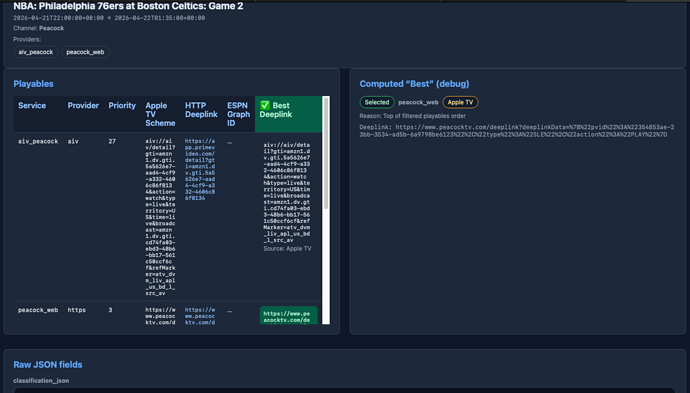This screenshot has width=690, height=393.
Task: Open the peacocktv HTTP deeplink in peacock_web row
Action: click(x=200, y=316)
